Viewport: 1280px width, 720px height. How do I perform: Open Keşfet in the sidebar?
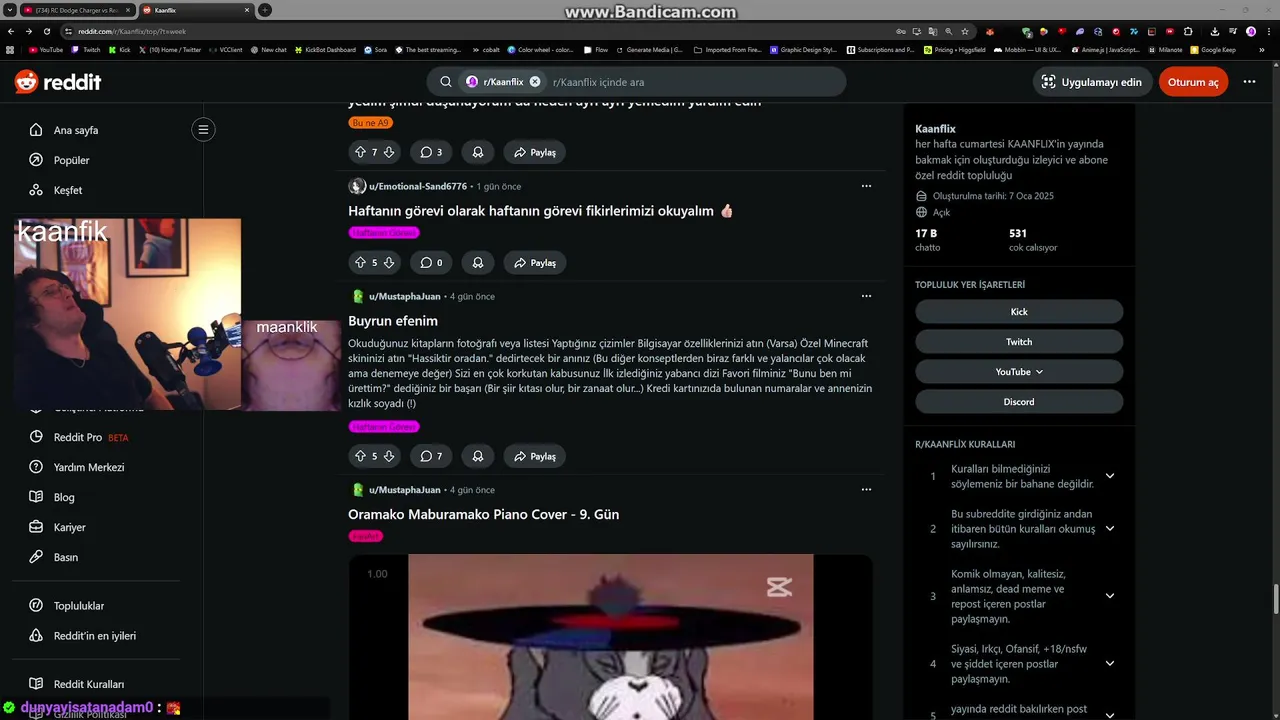point(68,190)
